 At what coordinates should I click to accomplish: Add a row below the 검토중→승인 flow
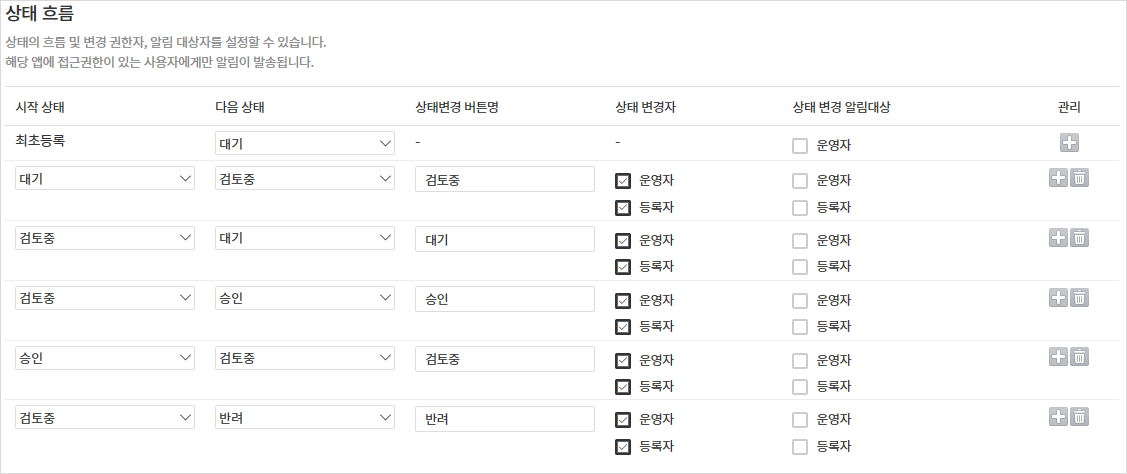[x=1058, y=298]
